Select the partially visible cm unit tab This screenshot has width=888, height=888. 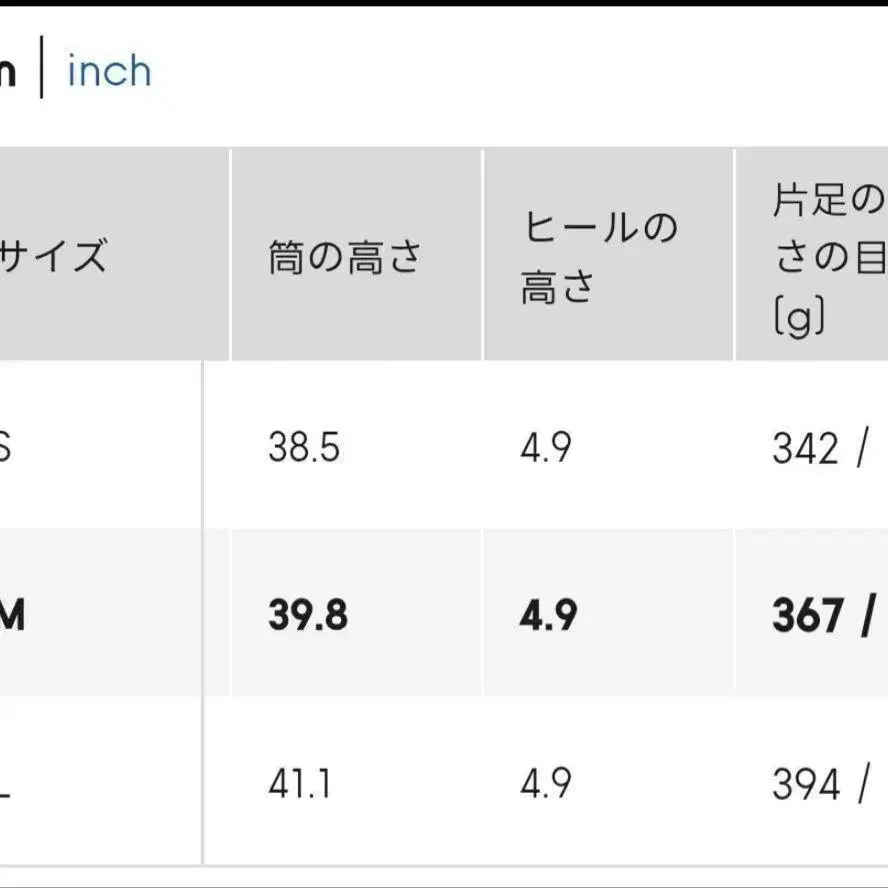pos(8,74)
